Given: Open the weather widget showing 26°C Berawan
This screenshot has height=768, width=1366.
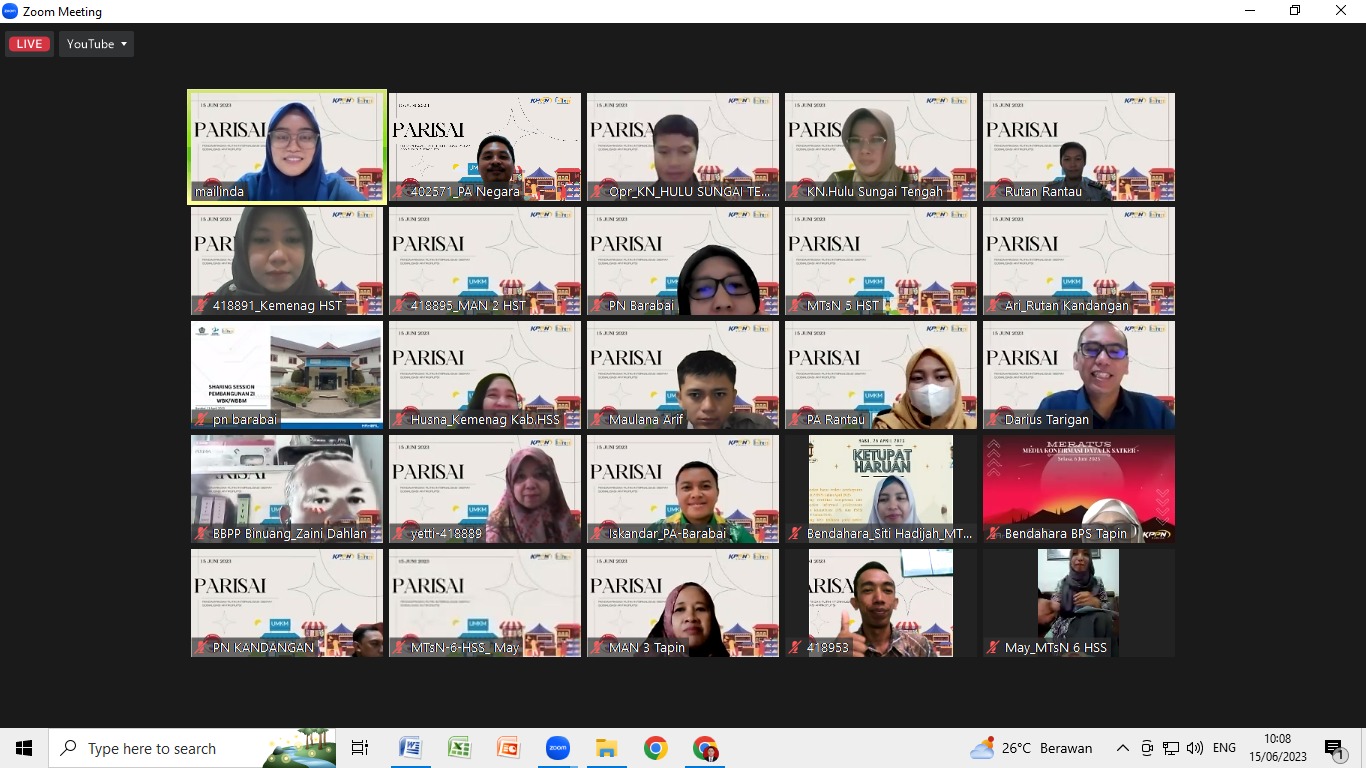Looking at the screenshot, I should [x=1031, y=748].
